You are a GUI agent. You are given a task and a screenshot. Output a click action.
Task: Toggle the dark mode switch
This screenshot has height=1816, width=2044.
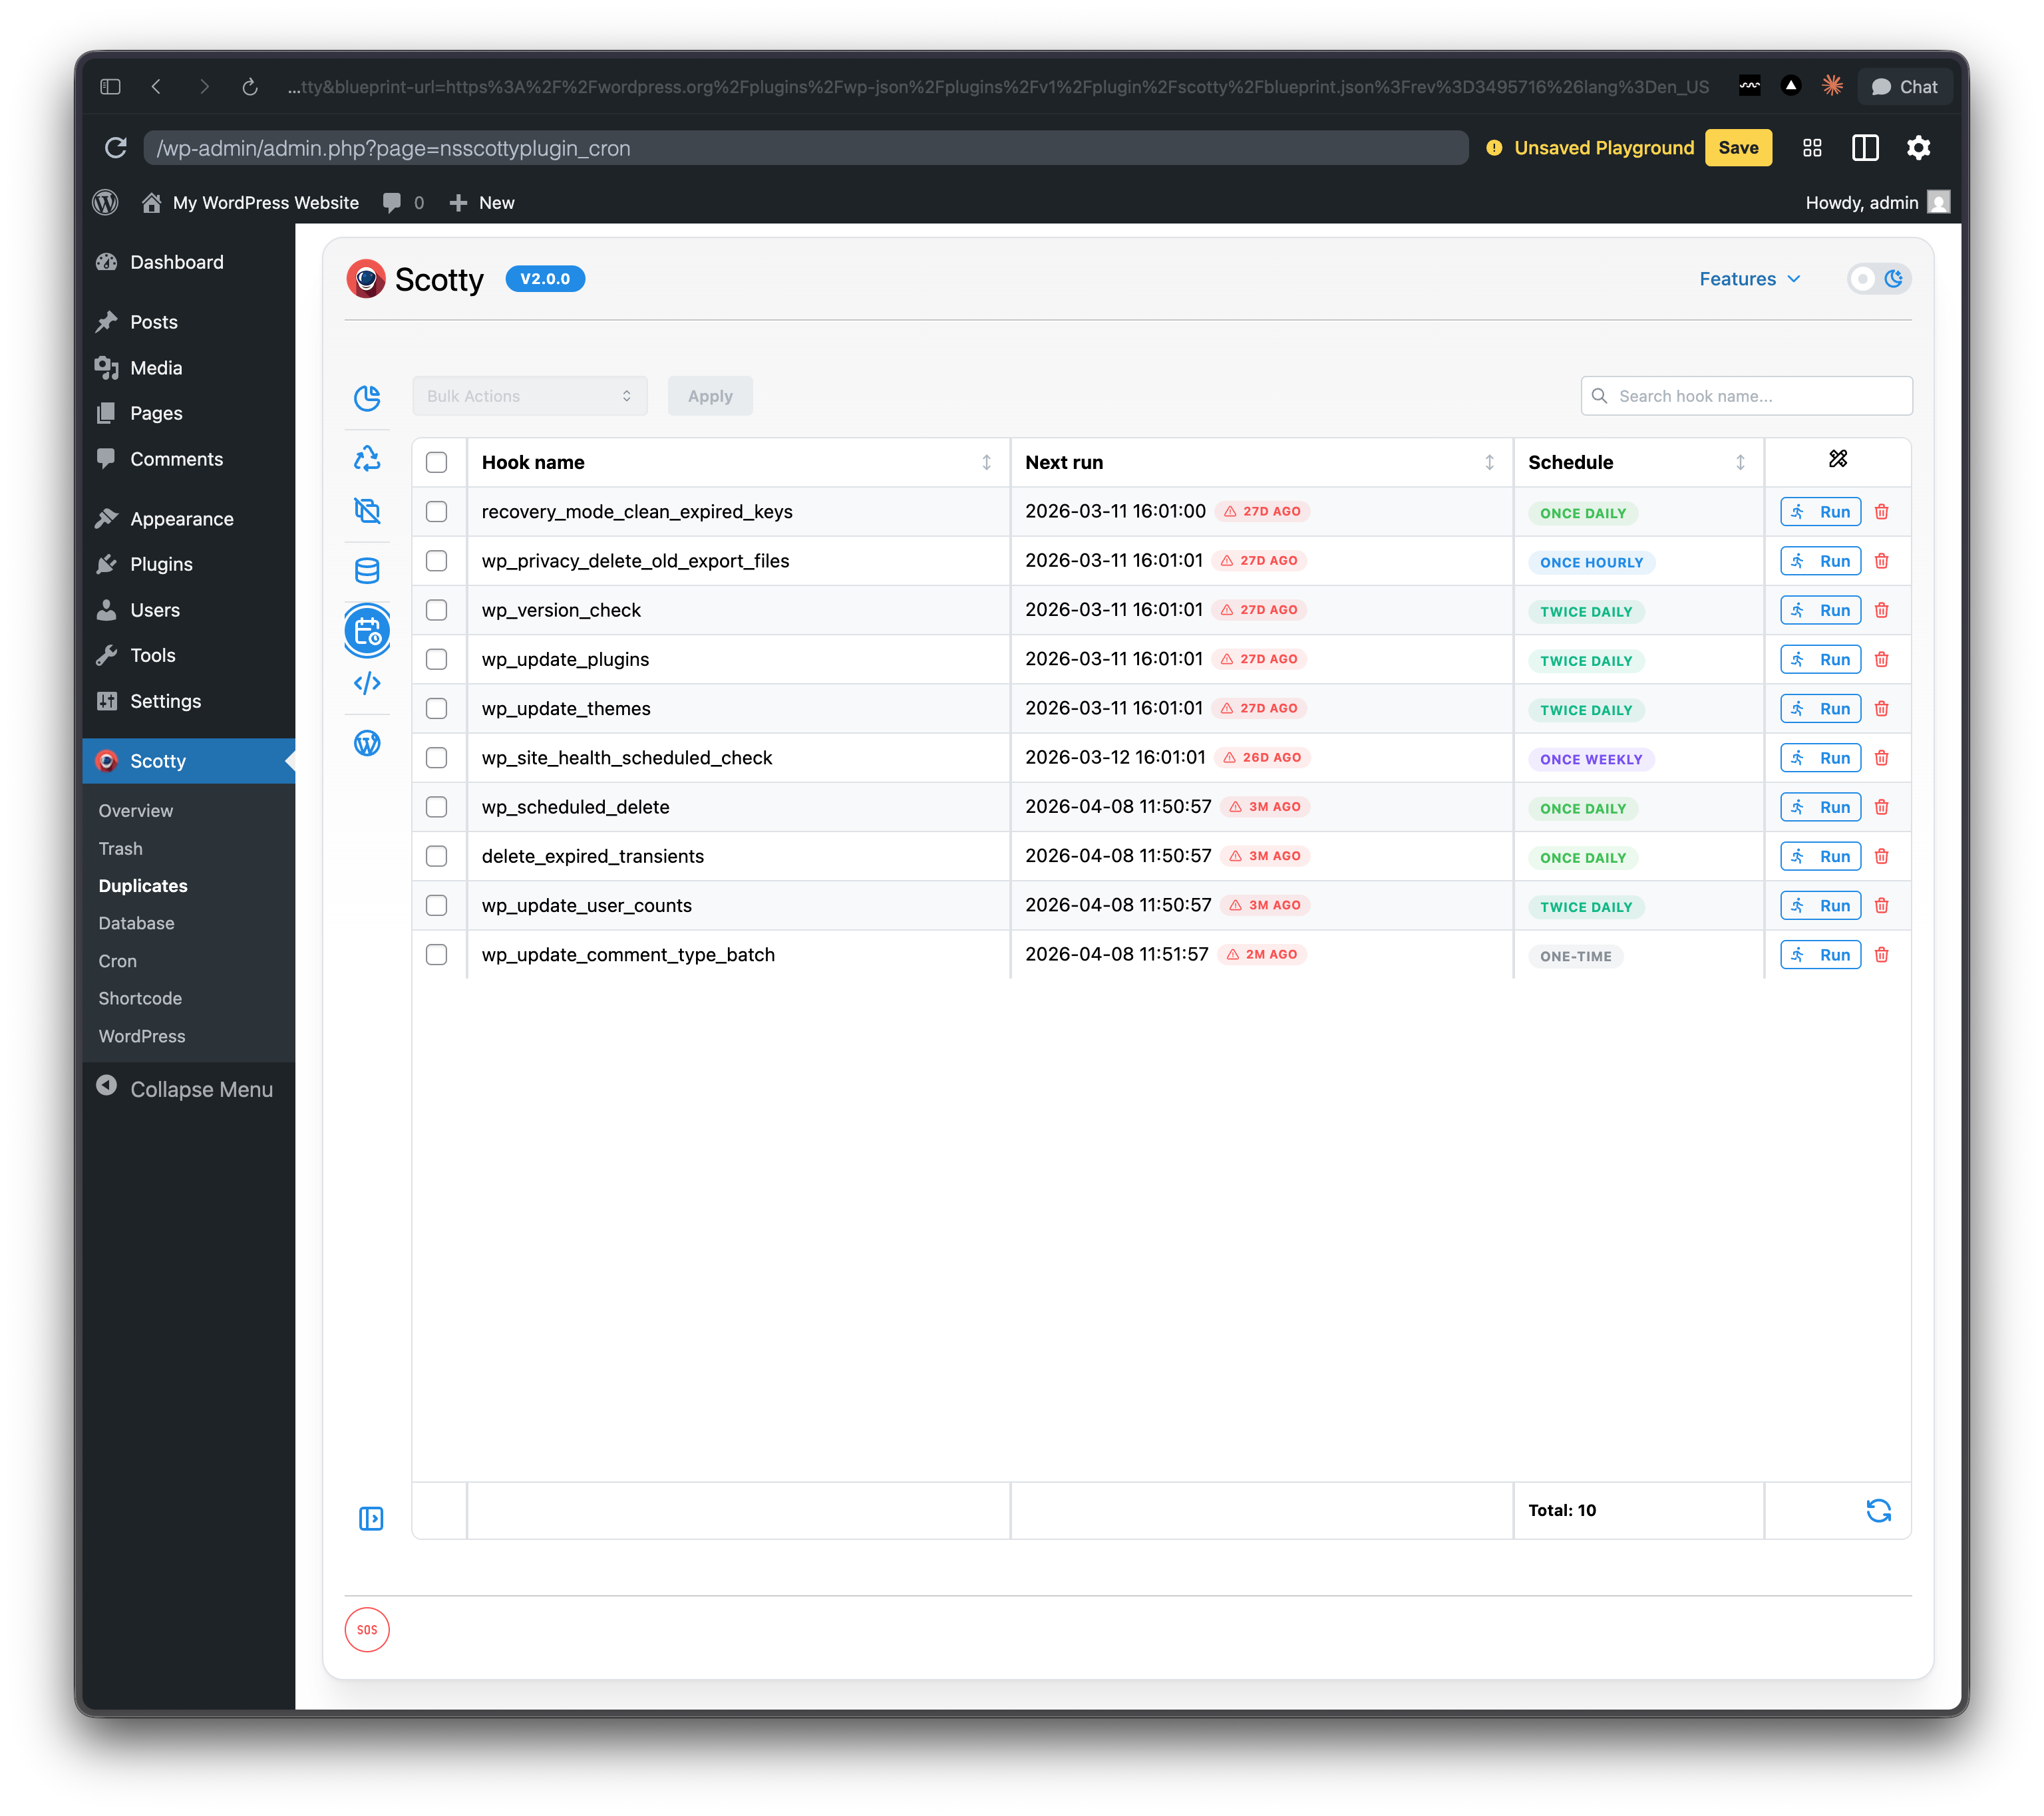[1878, 279]
